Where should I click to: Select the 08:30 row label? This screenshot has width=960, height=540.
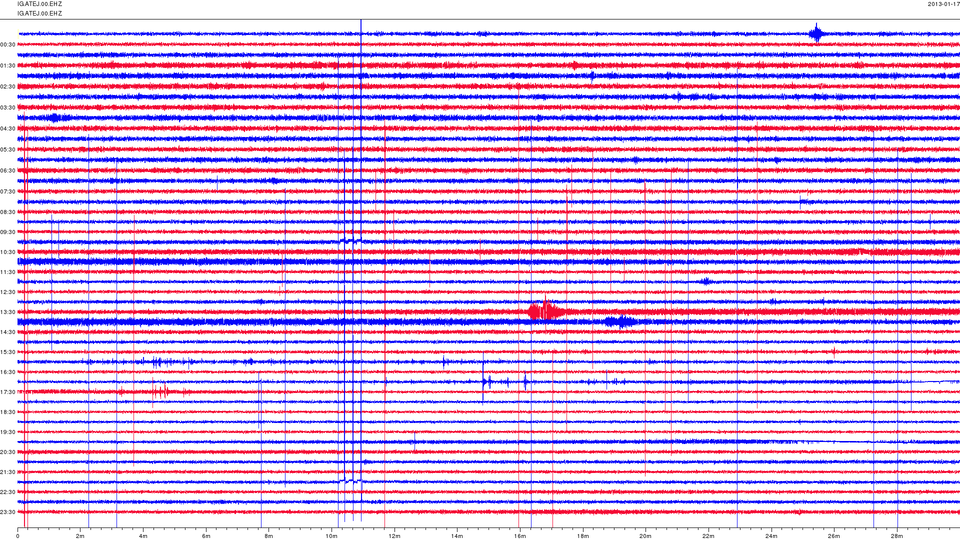(7, 212)
